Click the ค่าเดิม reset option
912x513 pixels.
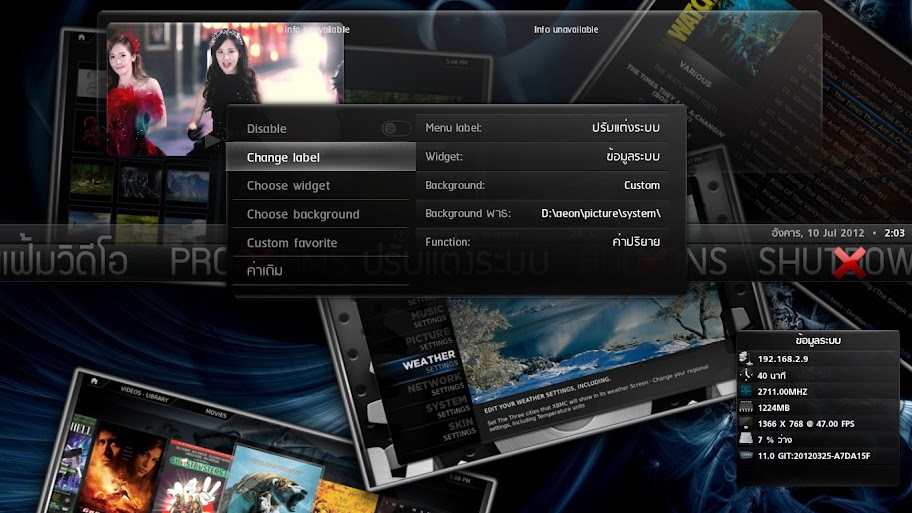[x=321, y=270]
